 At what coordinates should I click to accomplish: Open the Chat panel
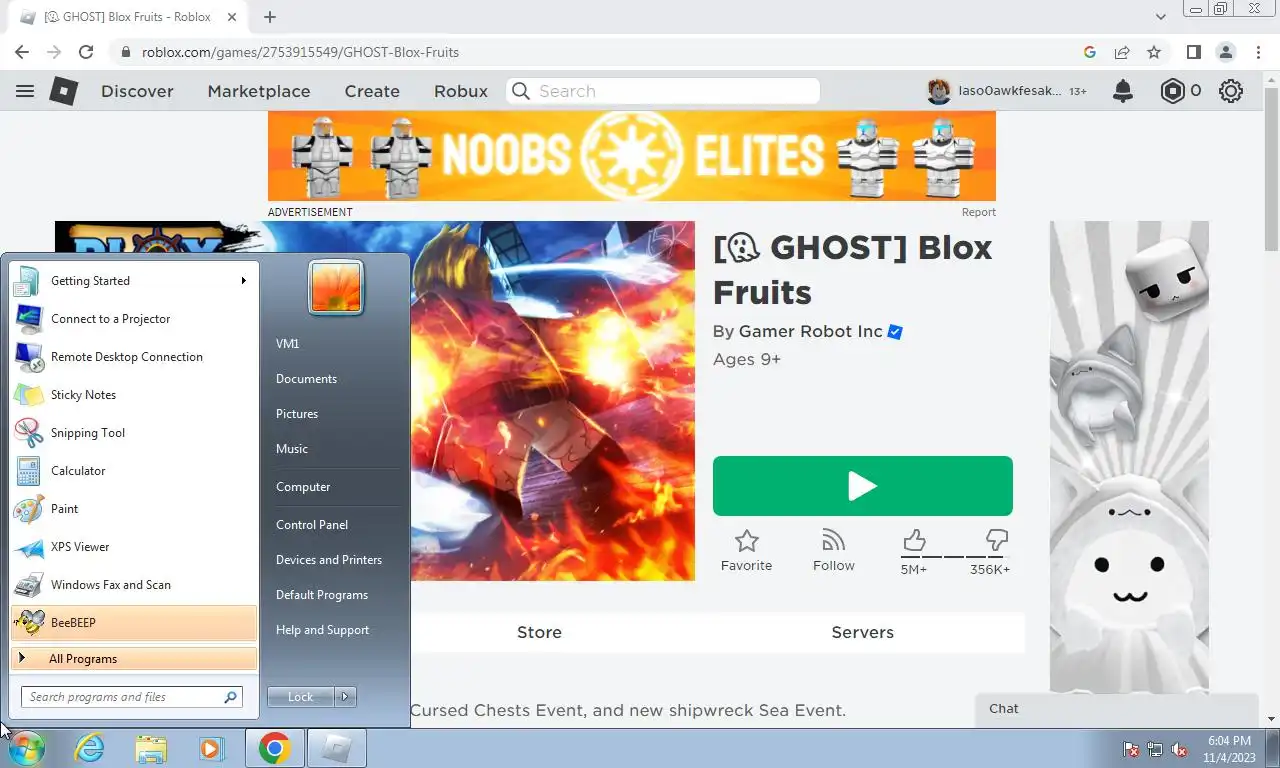point(1116,709)
